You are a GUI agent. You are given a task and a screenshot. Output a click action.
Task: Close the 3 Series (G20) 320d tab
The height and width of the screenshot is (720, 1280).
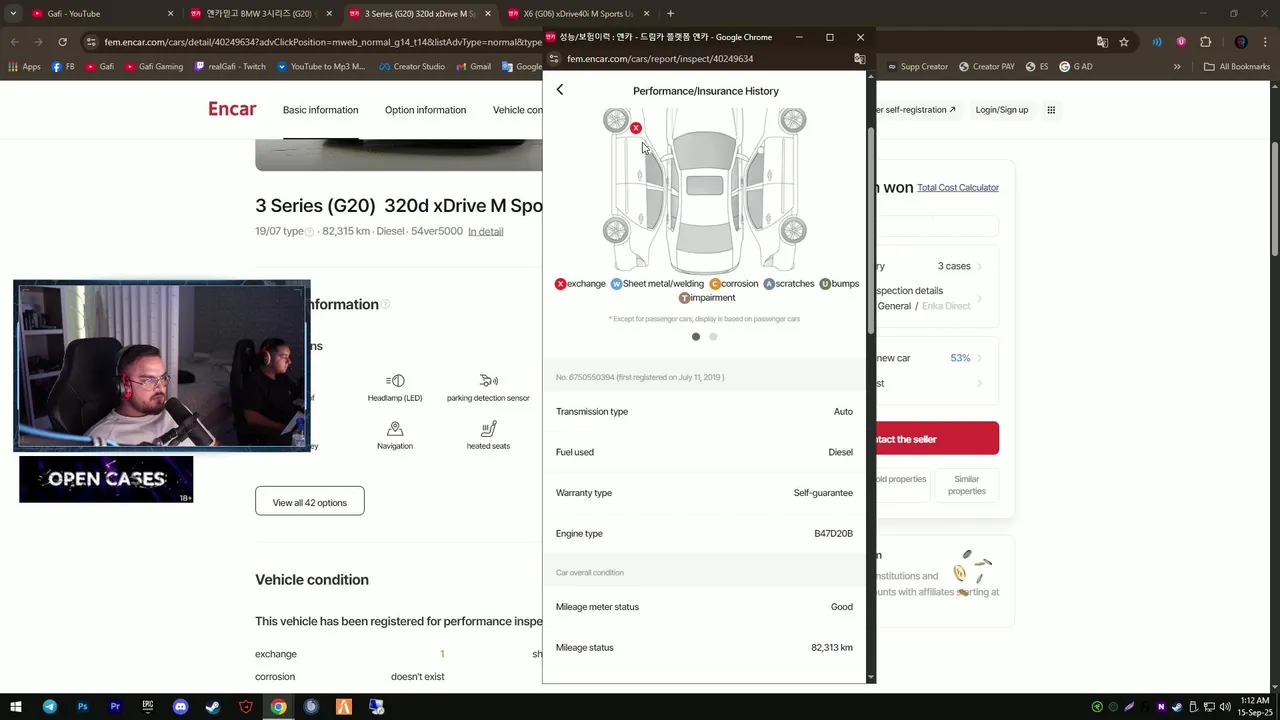tap(488, 14)
